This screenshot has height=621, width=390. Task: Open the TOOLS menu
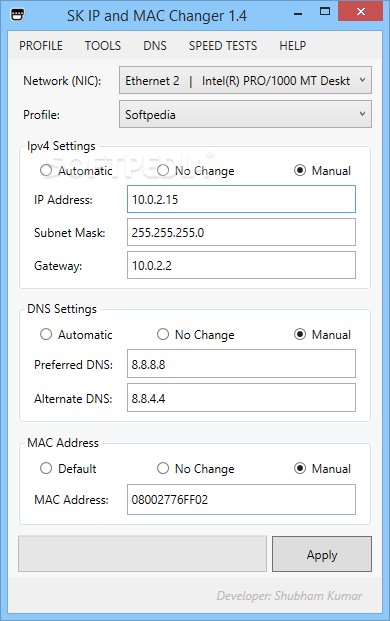click(103, 46)
